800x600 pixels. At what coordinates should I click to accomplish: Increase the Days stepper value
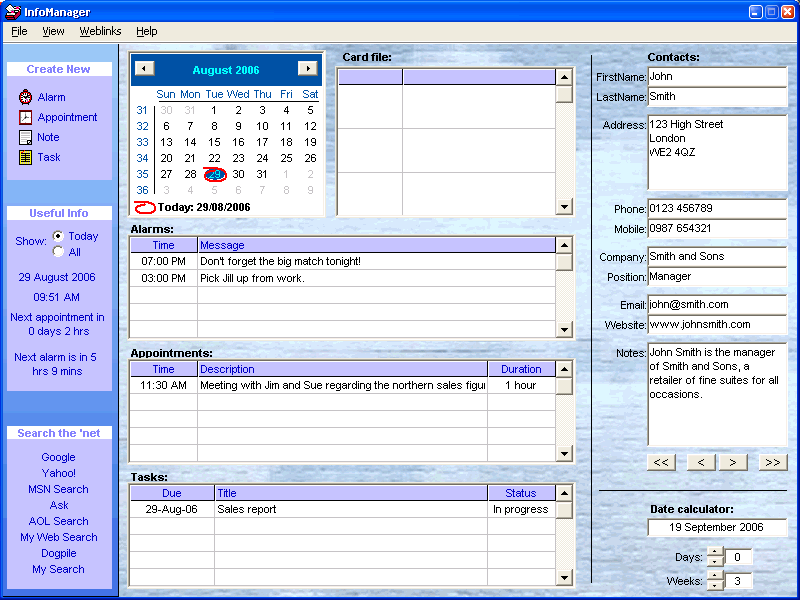click(x=715, y=553)
